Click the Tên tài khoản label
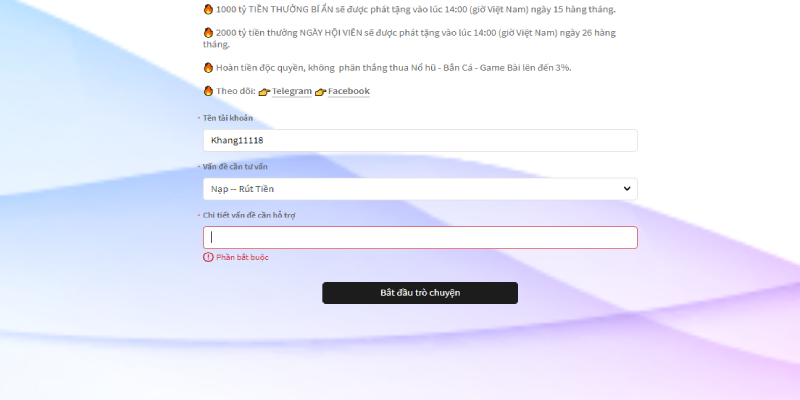Screen dimensions: 800x400 pos(228,118)
